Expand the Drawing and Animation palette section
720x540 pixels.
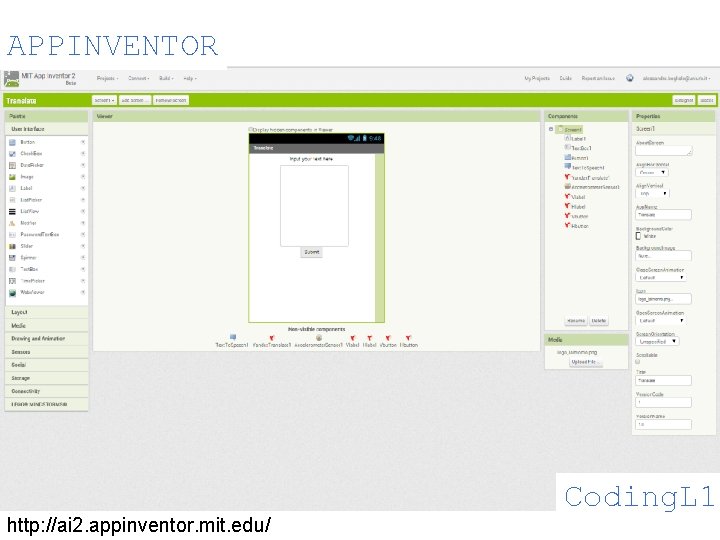pyautogui.click(x=46, y=338)
